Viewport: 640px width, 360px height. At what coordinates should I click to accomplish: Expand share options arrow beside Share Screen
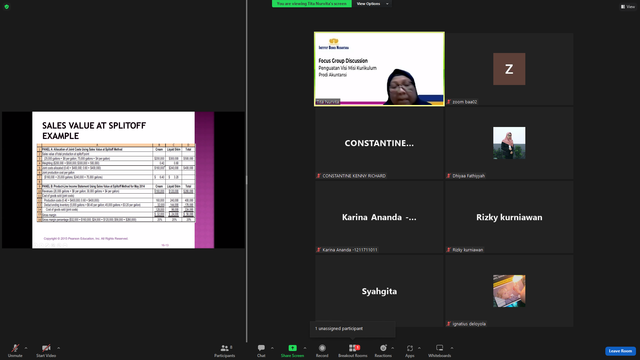[304, 348]
